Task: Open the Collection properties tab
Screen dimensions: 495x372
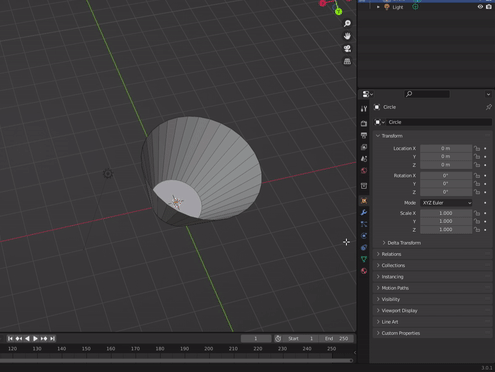Action: pyautogui.click(x=364, y=186)
